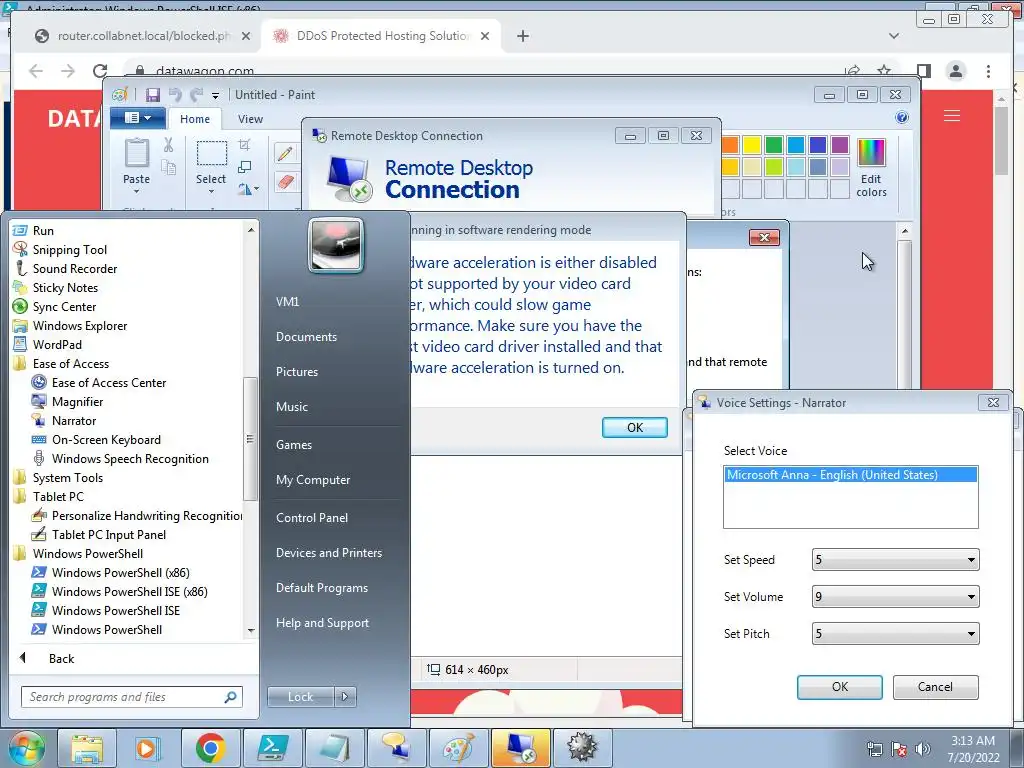Open the Set Volume dropdown in Narrator

pyautogui.click(x=895, y=596)
